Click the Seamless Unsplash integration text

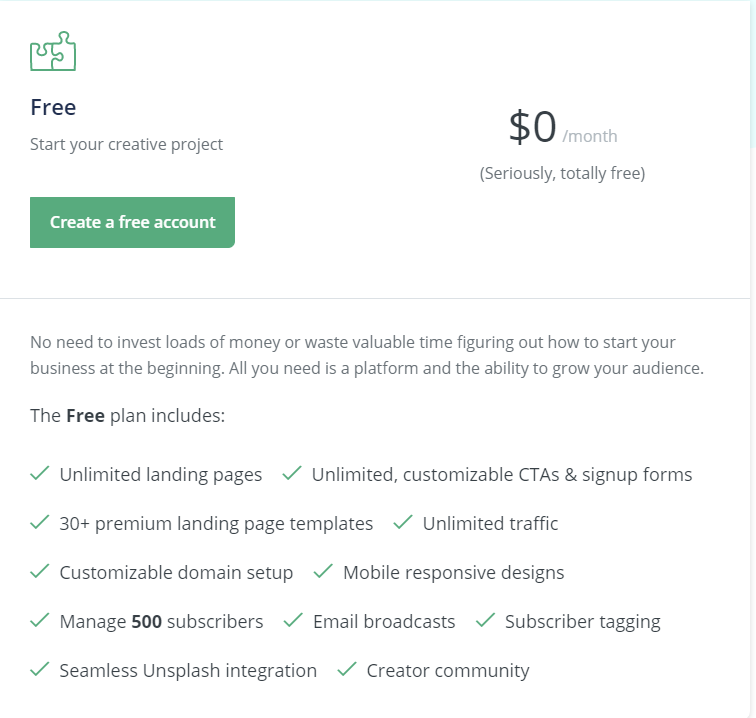[x=188, y=671]
